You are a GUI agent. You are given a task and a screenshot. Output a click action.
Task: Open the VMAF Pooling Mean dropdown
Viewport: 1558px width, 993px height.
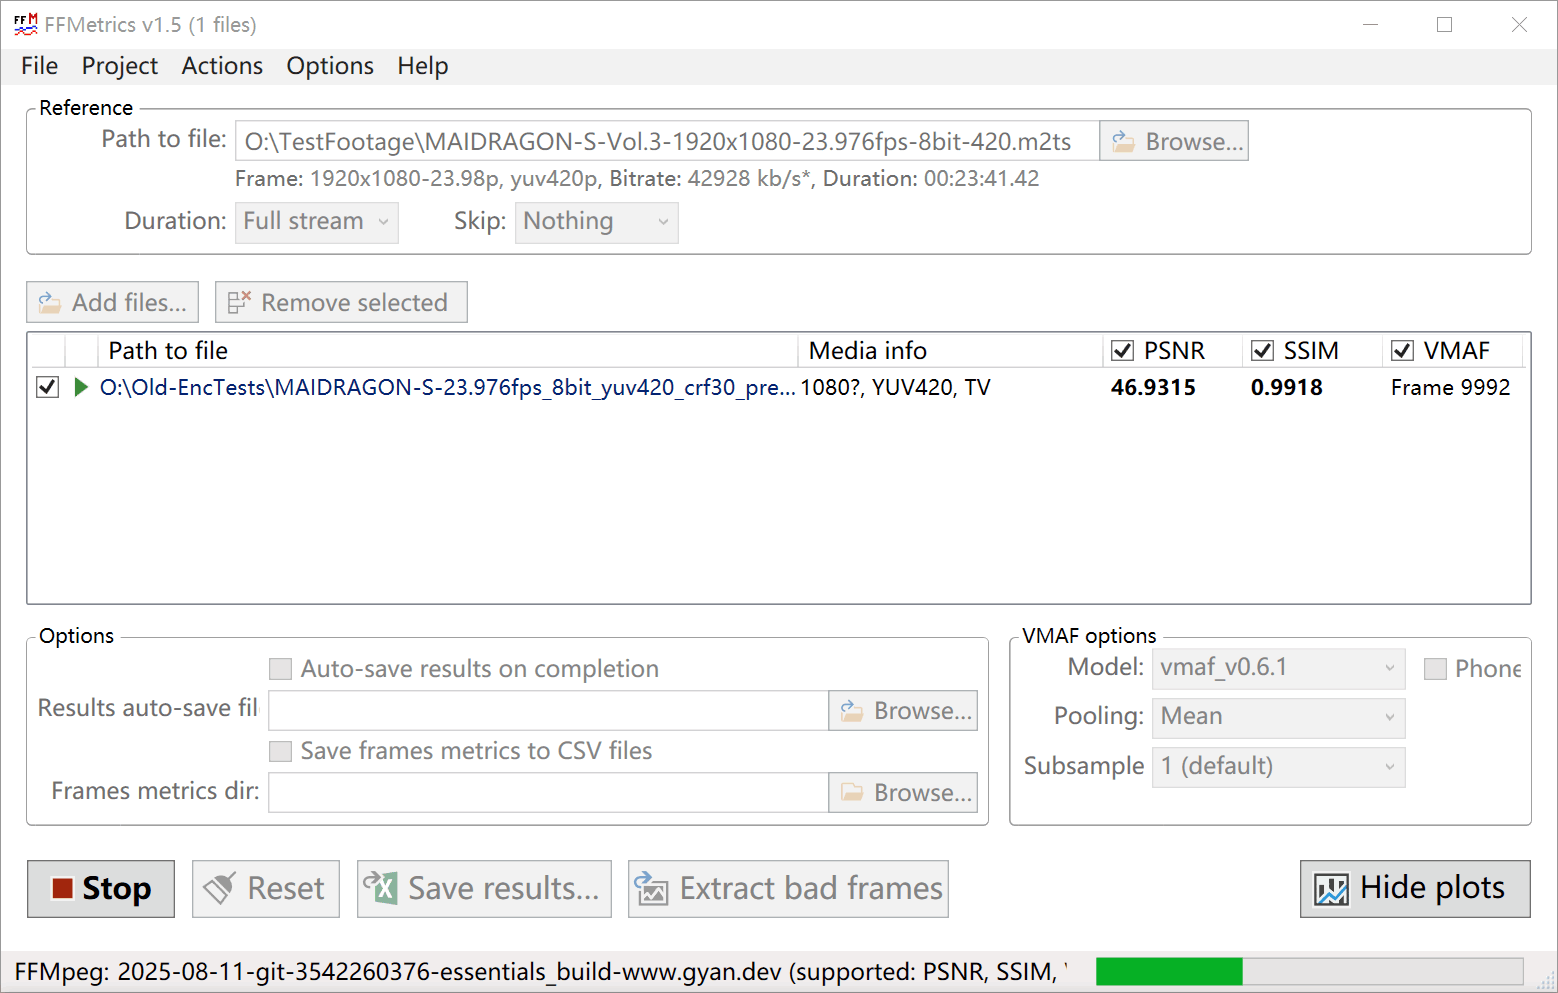[x=1278, y=717]
